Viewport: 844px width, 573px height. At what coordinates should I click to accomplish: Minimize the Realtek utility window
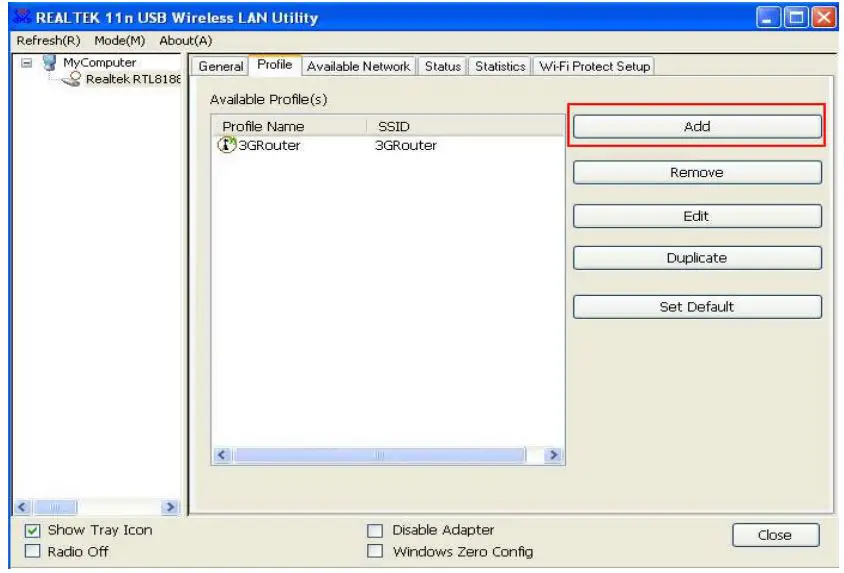click(x=768, y=18)
